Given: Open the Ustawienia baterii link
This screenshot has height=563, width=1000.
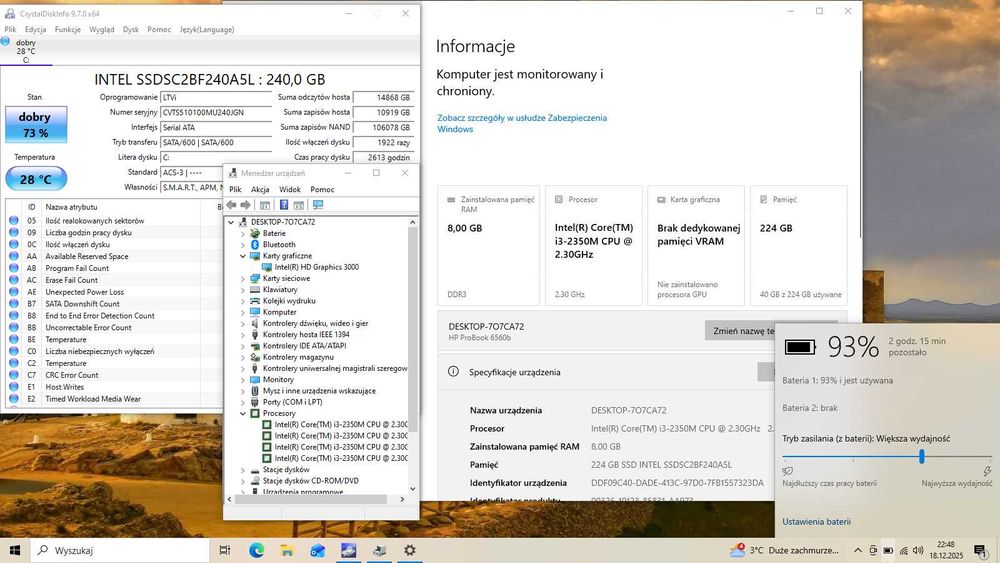Looking at the screenshot, I should coord(816,522).
